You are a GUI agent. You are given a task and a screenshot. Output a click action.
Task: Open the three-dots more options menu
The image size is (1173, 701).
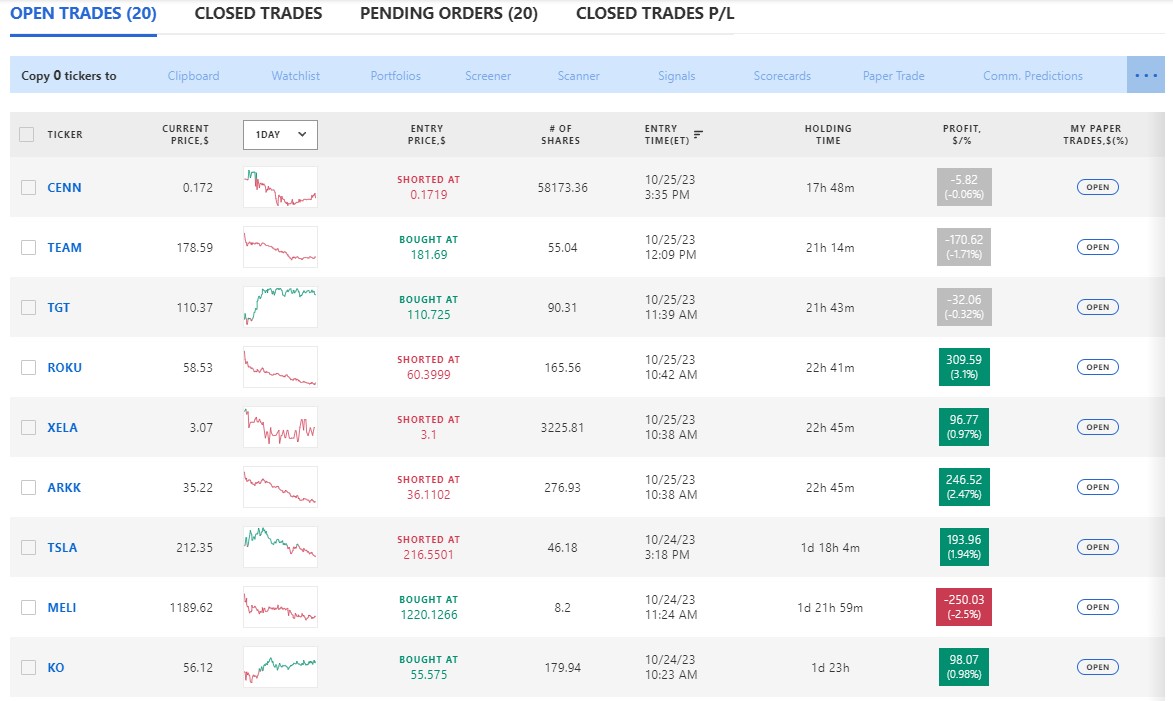1145,76
